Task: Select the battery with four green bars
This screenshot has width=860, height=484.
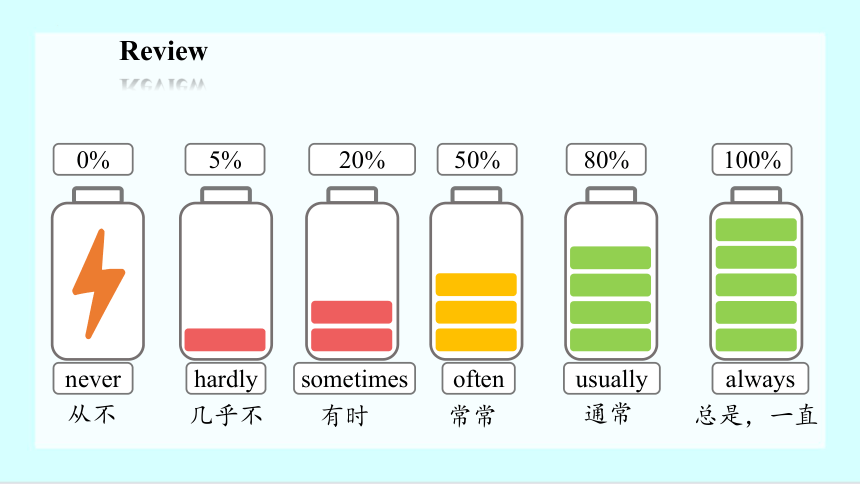Action: click(611, 273)
